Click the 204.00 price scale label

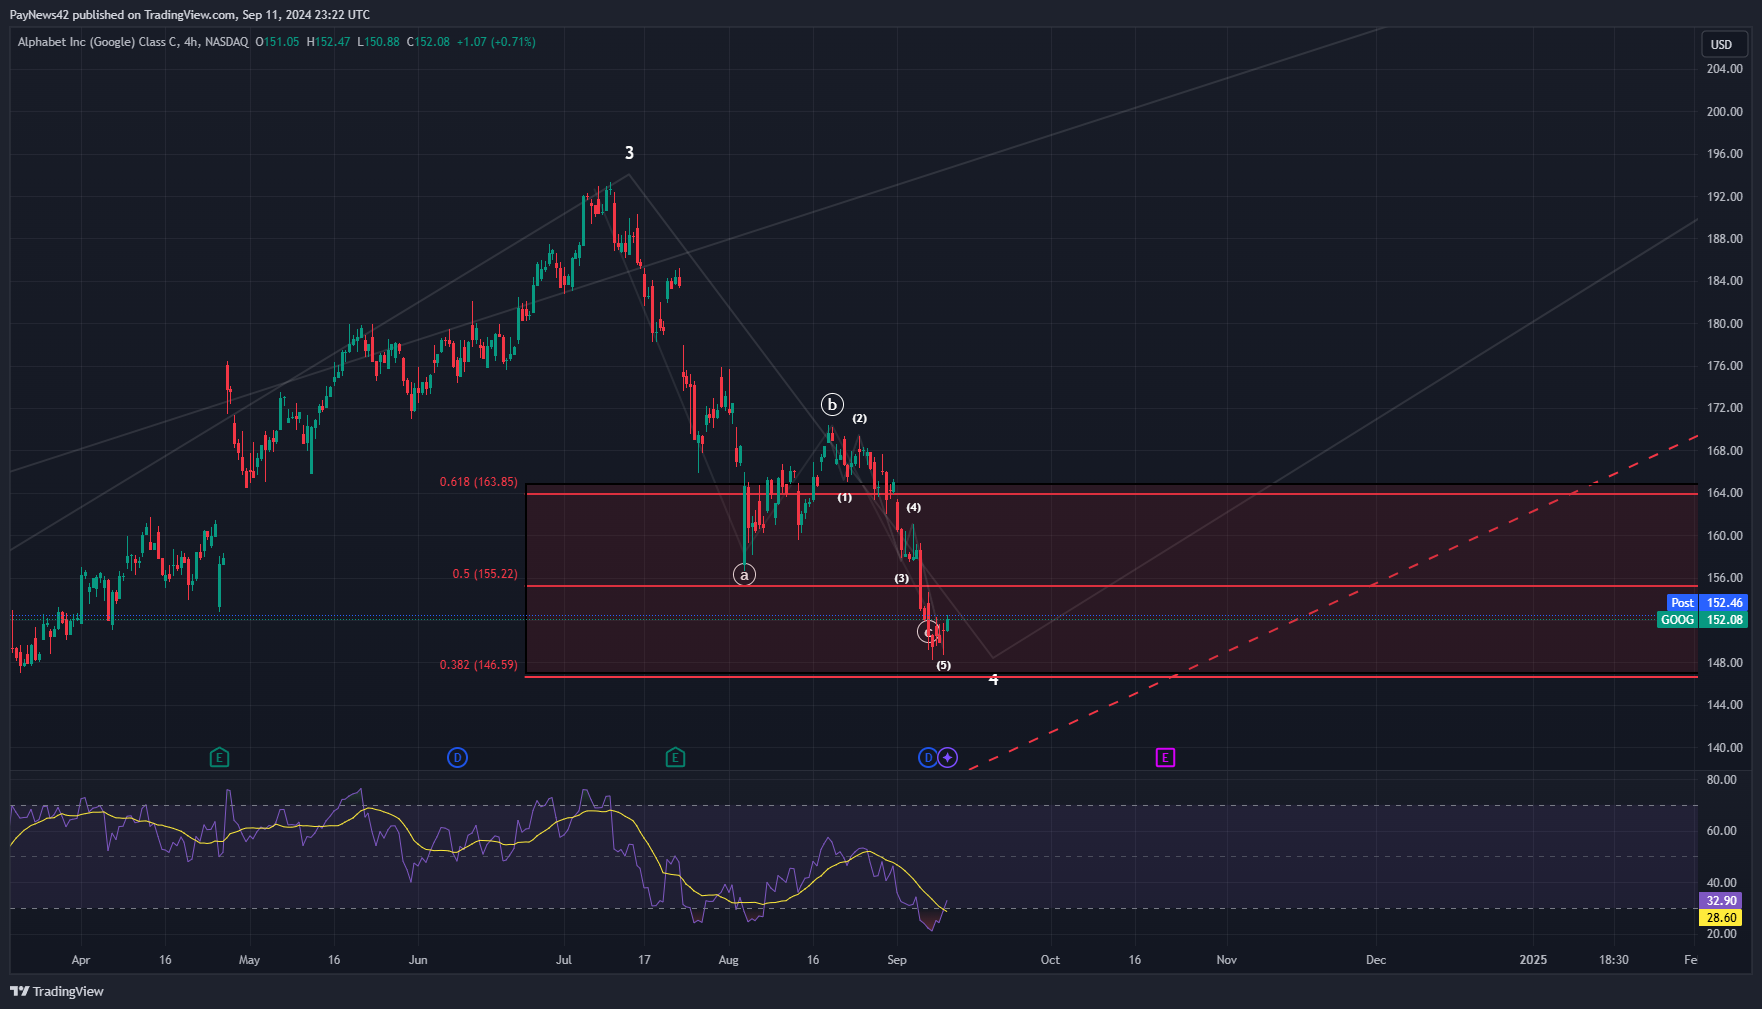(x=1724, y=69)
